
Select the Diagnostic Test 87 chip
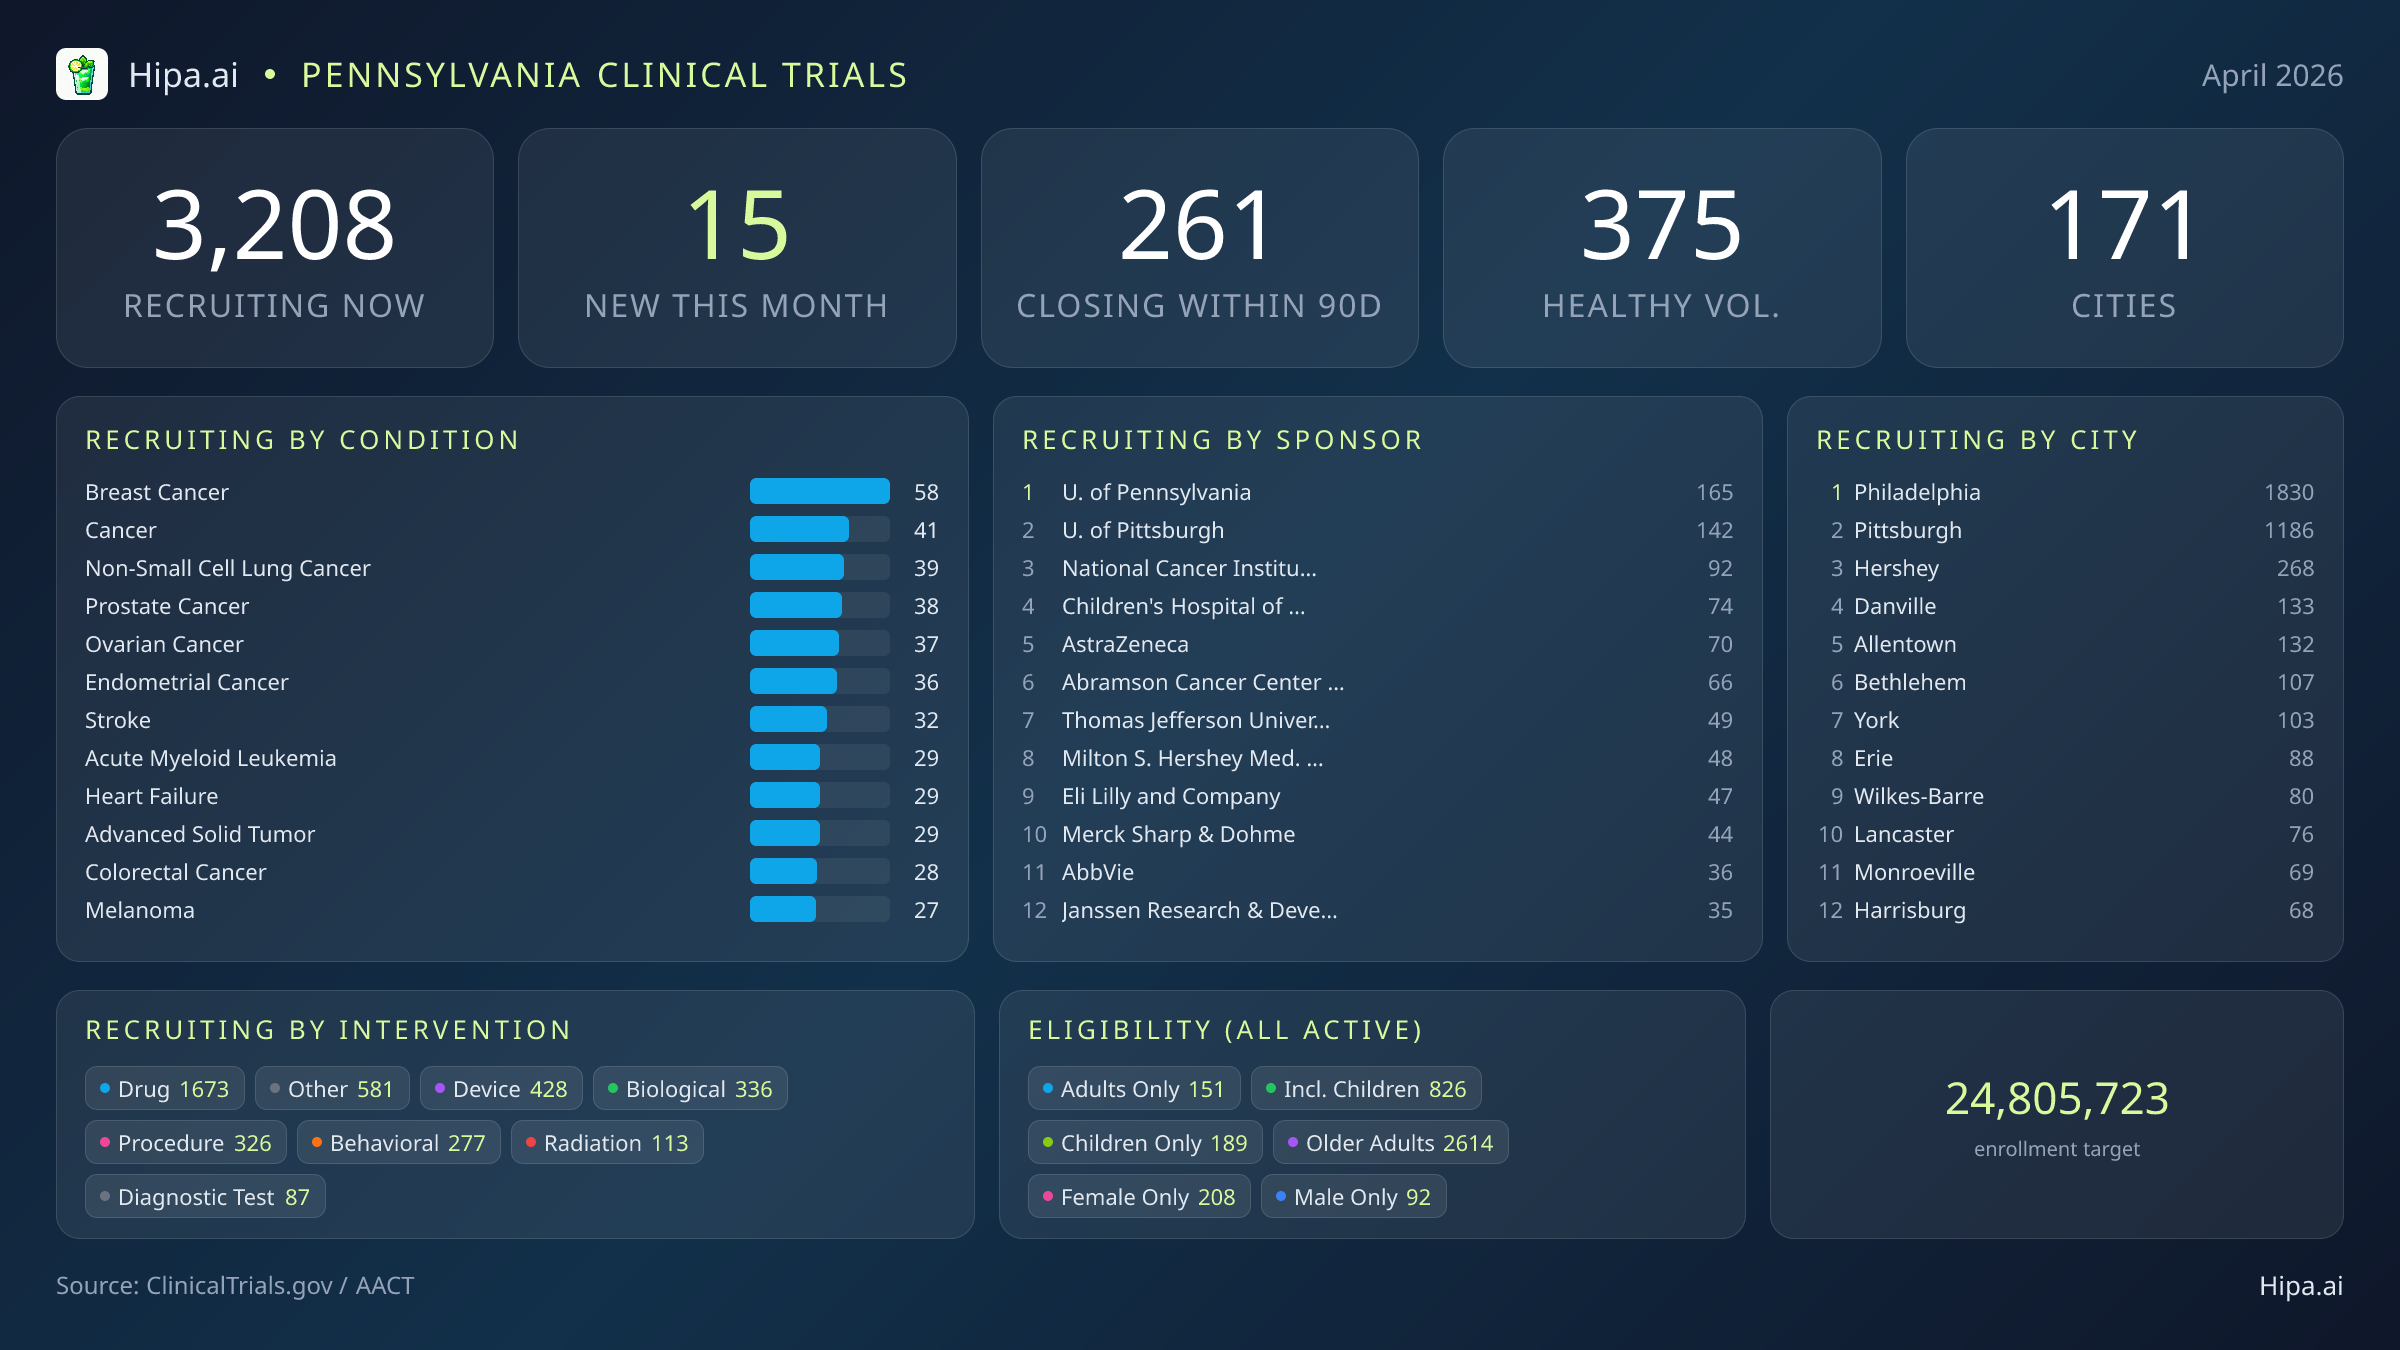point(205,1197)
